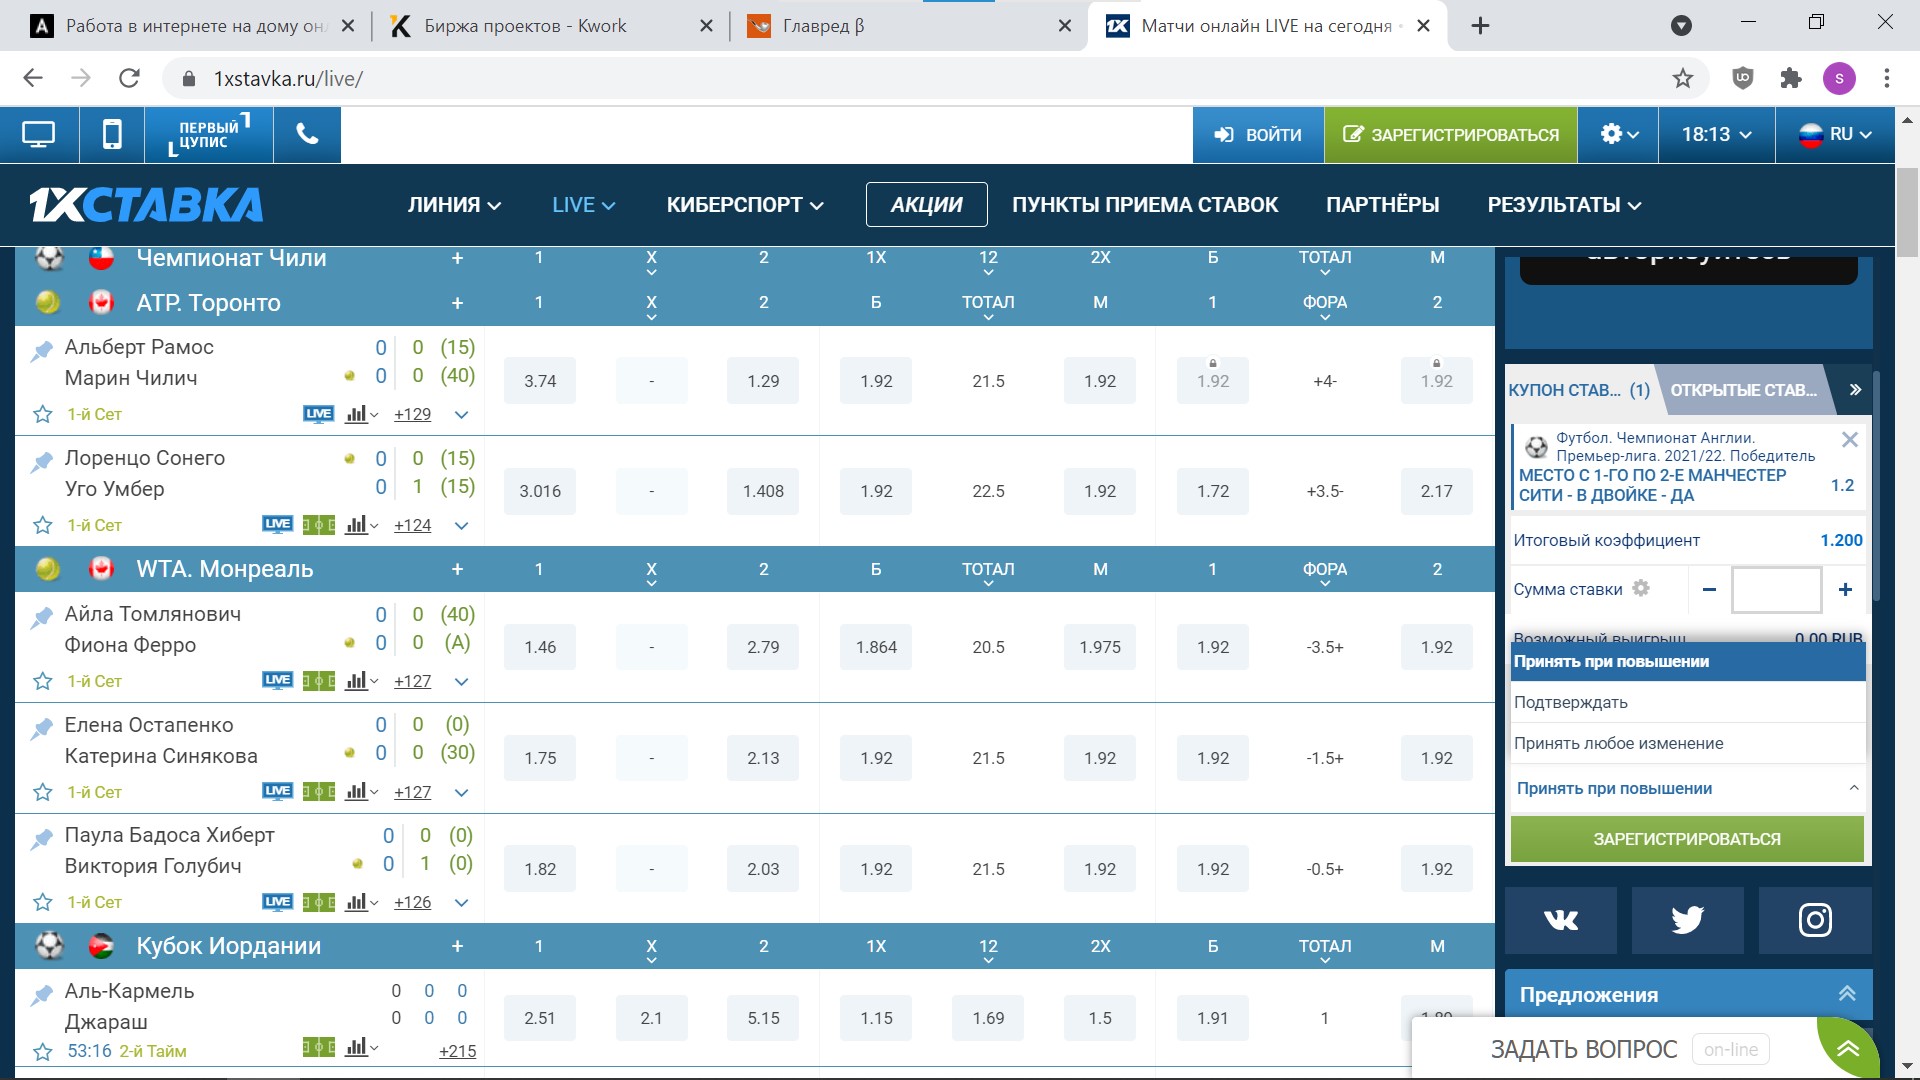Decrease bet amount with minus button
Viewport: 1920px width, 1080px height.
(x=1709, y=589)
